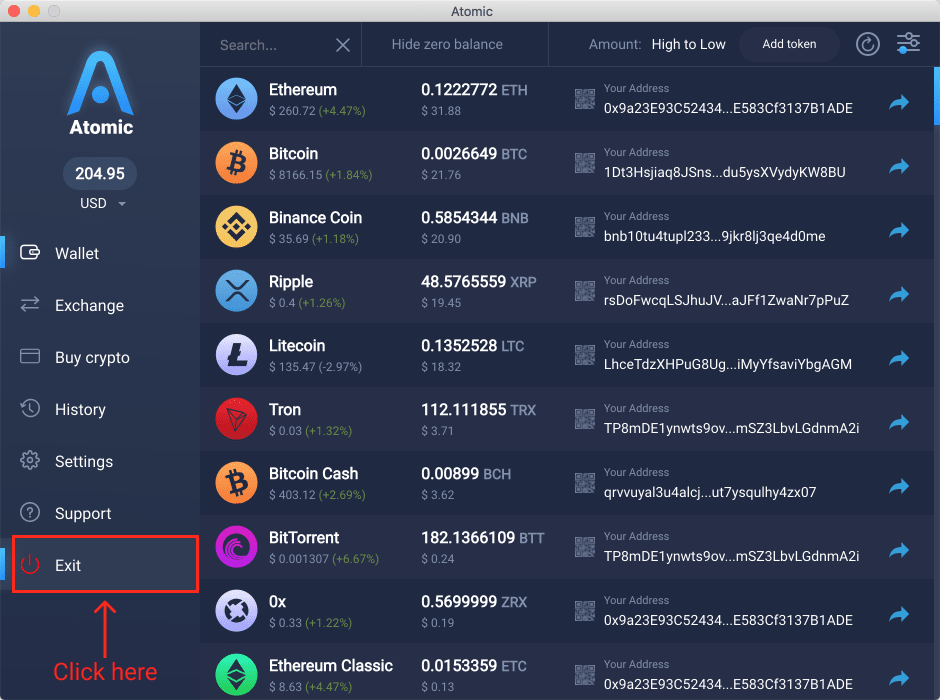This screenshot has width=940, height=700.
Task: Click the BitTorrent coin logo
Action: [236, 547]
